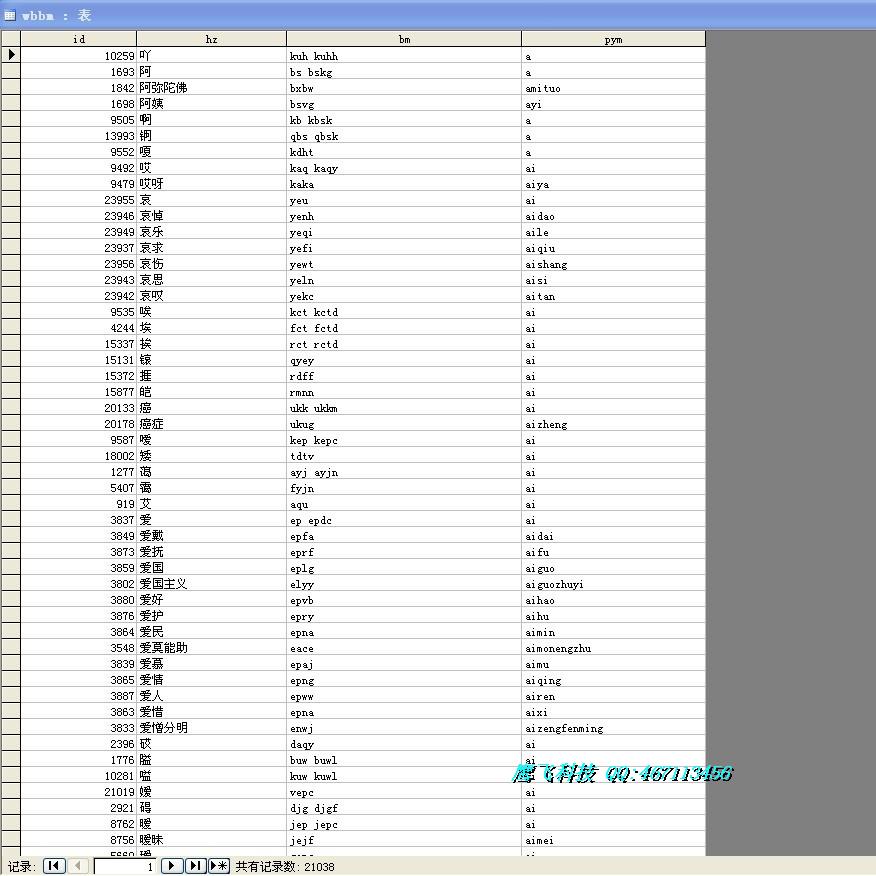Click bm cell djg djgf
The width and height of the screenshot is (876, 876).
tap(404, 808)
